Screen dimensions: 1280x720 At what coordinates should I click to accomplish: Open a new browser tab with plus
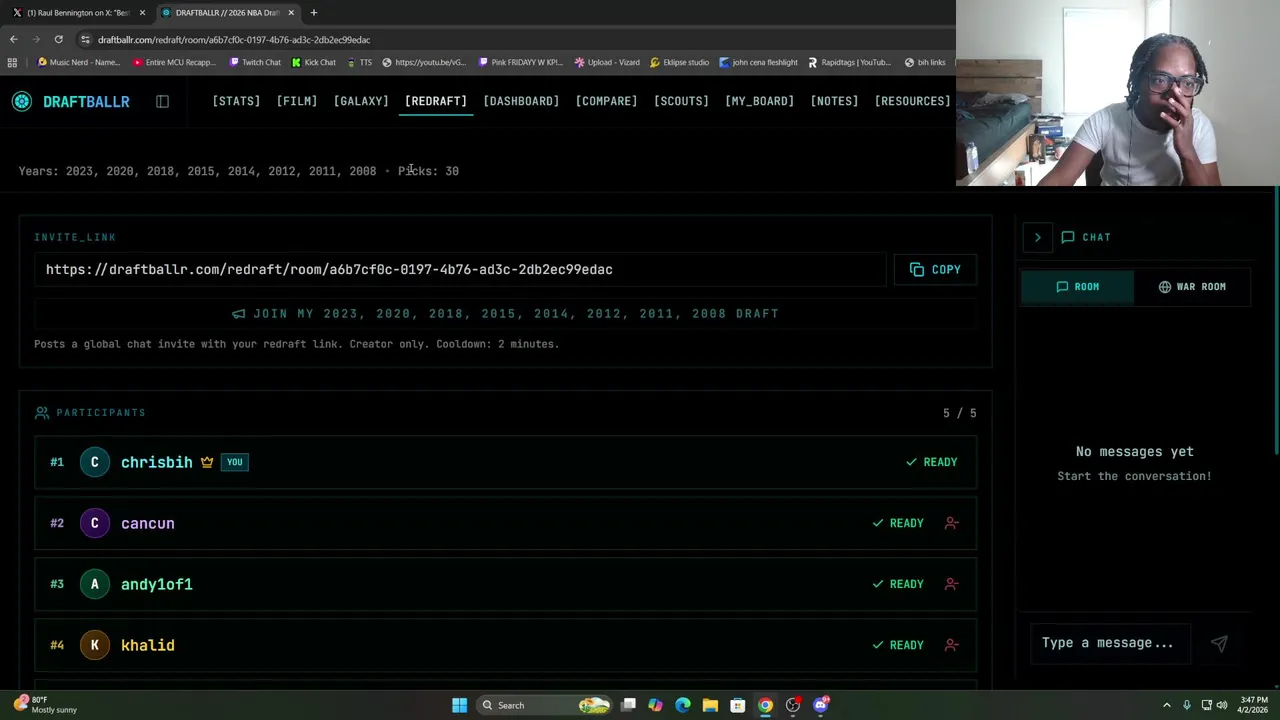(x=313, y=12)
